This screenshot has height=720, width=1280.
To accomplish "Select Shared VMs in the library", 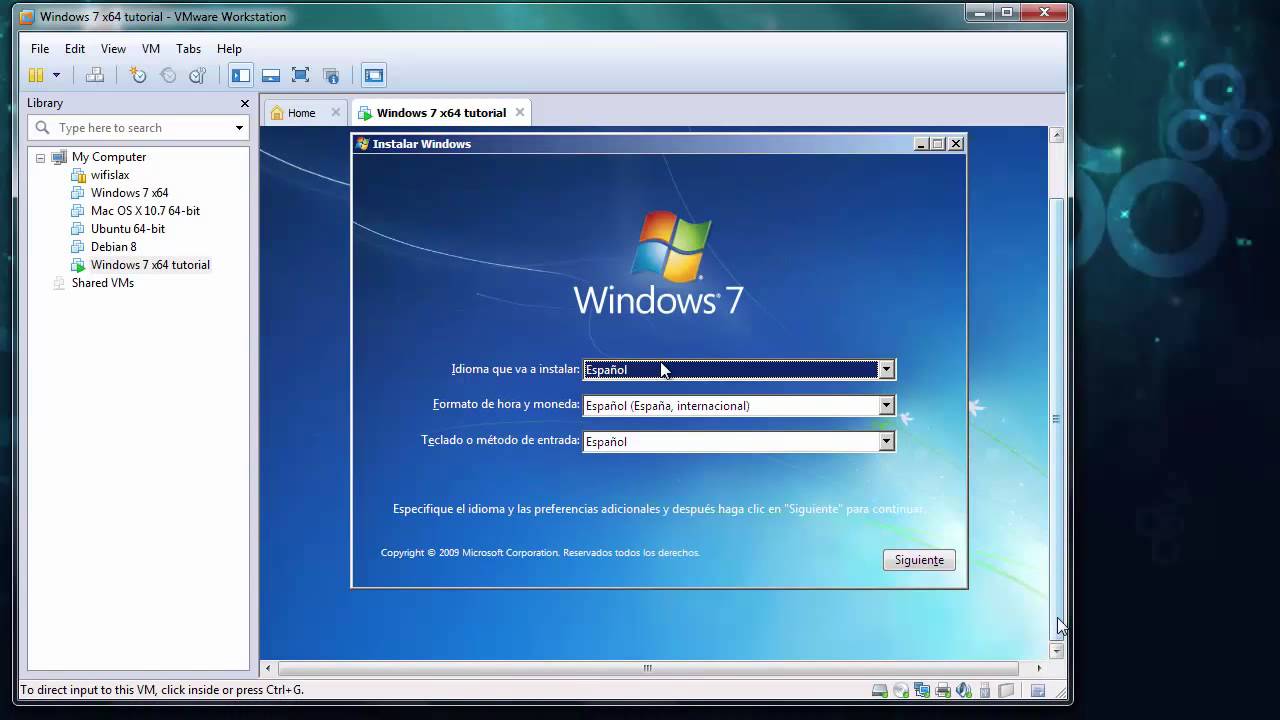I will coord(103,283).
